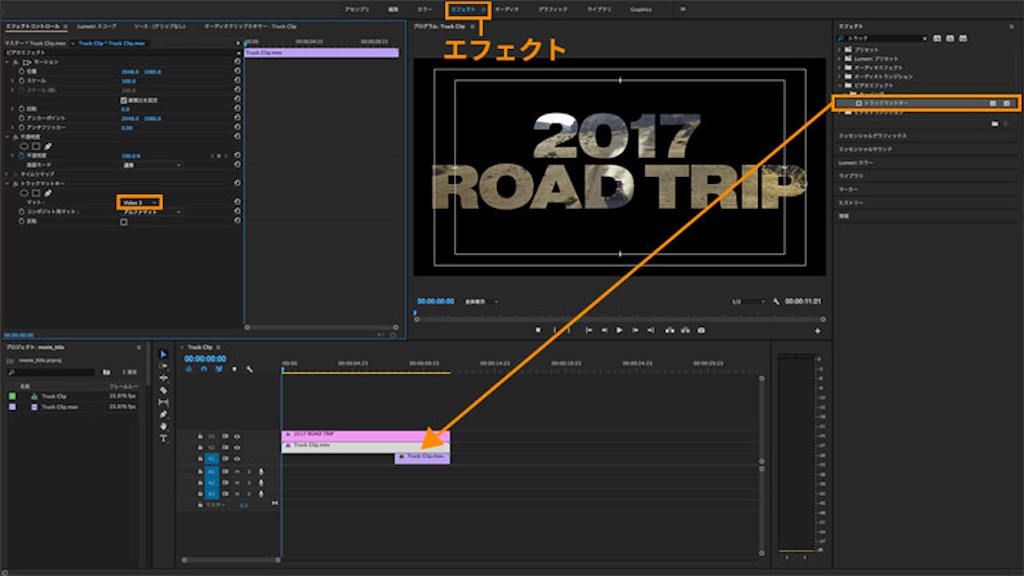Expand the Lumetri Presets folder
The height and width of the screenshot is (576, 1024).
pyautogui.click(x=840, y=59)
